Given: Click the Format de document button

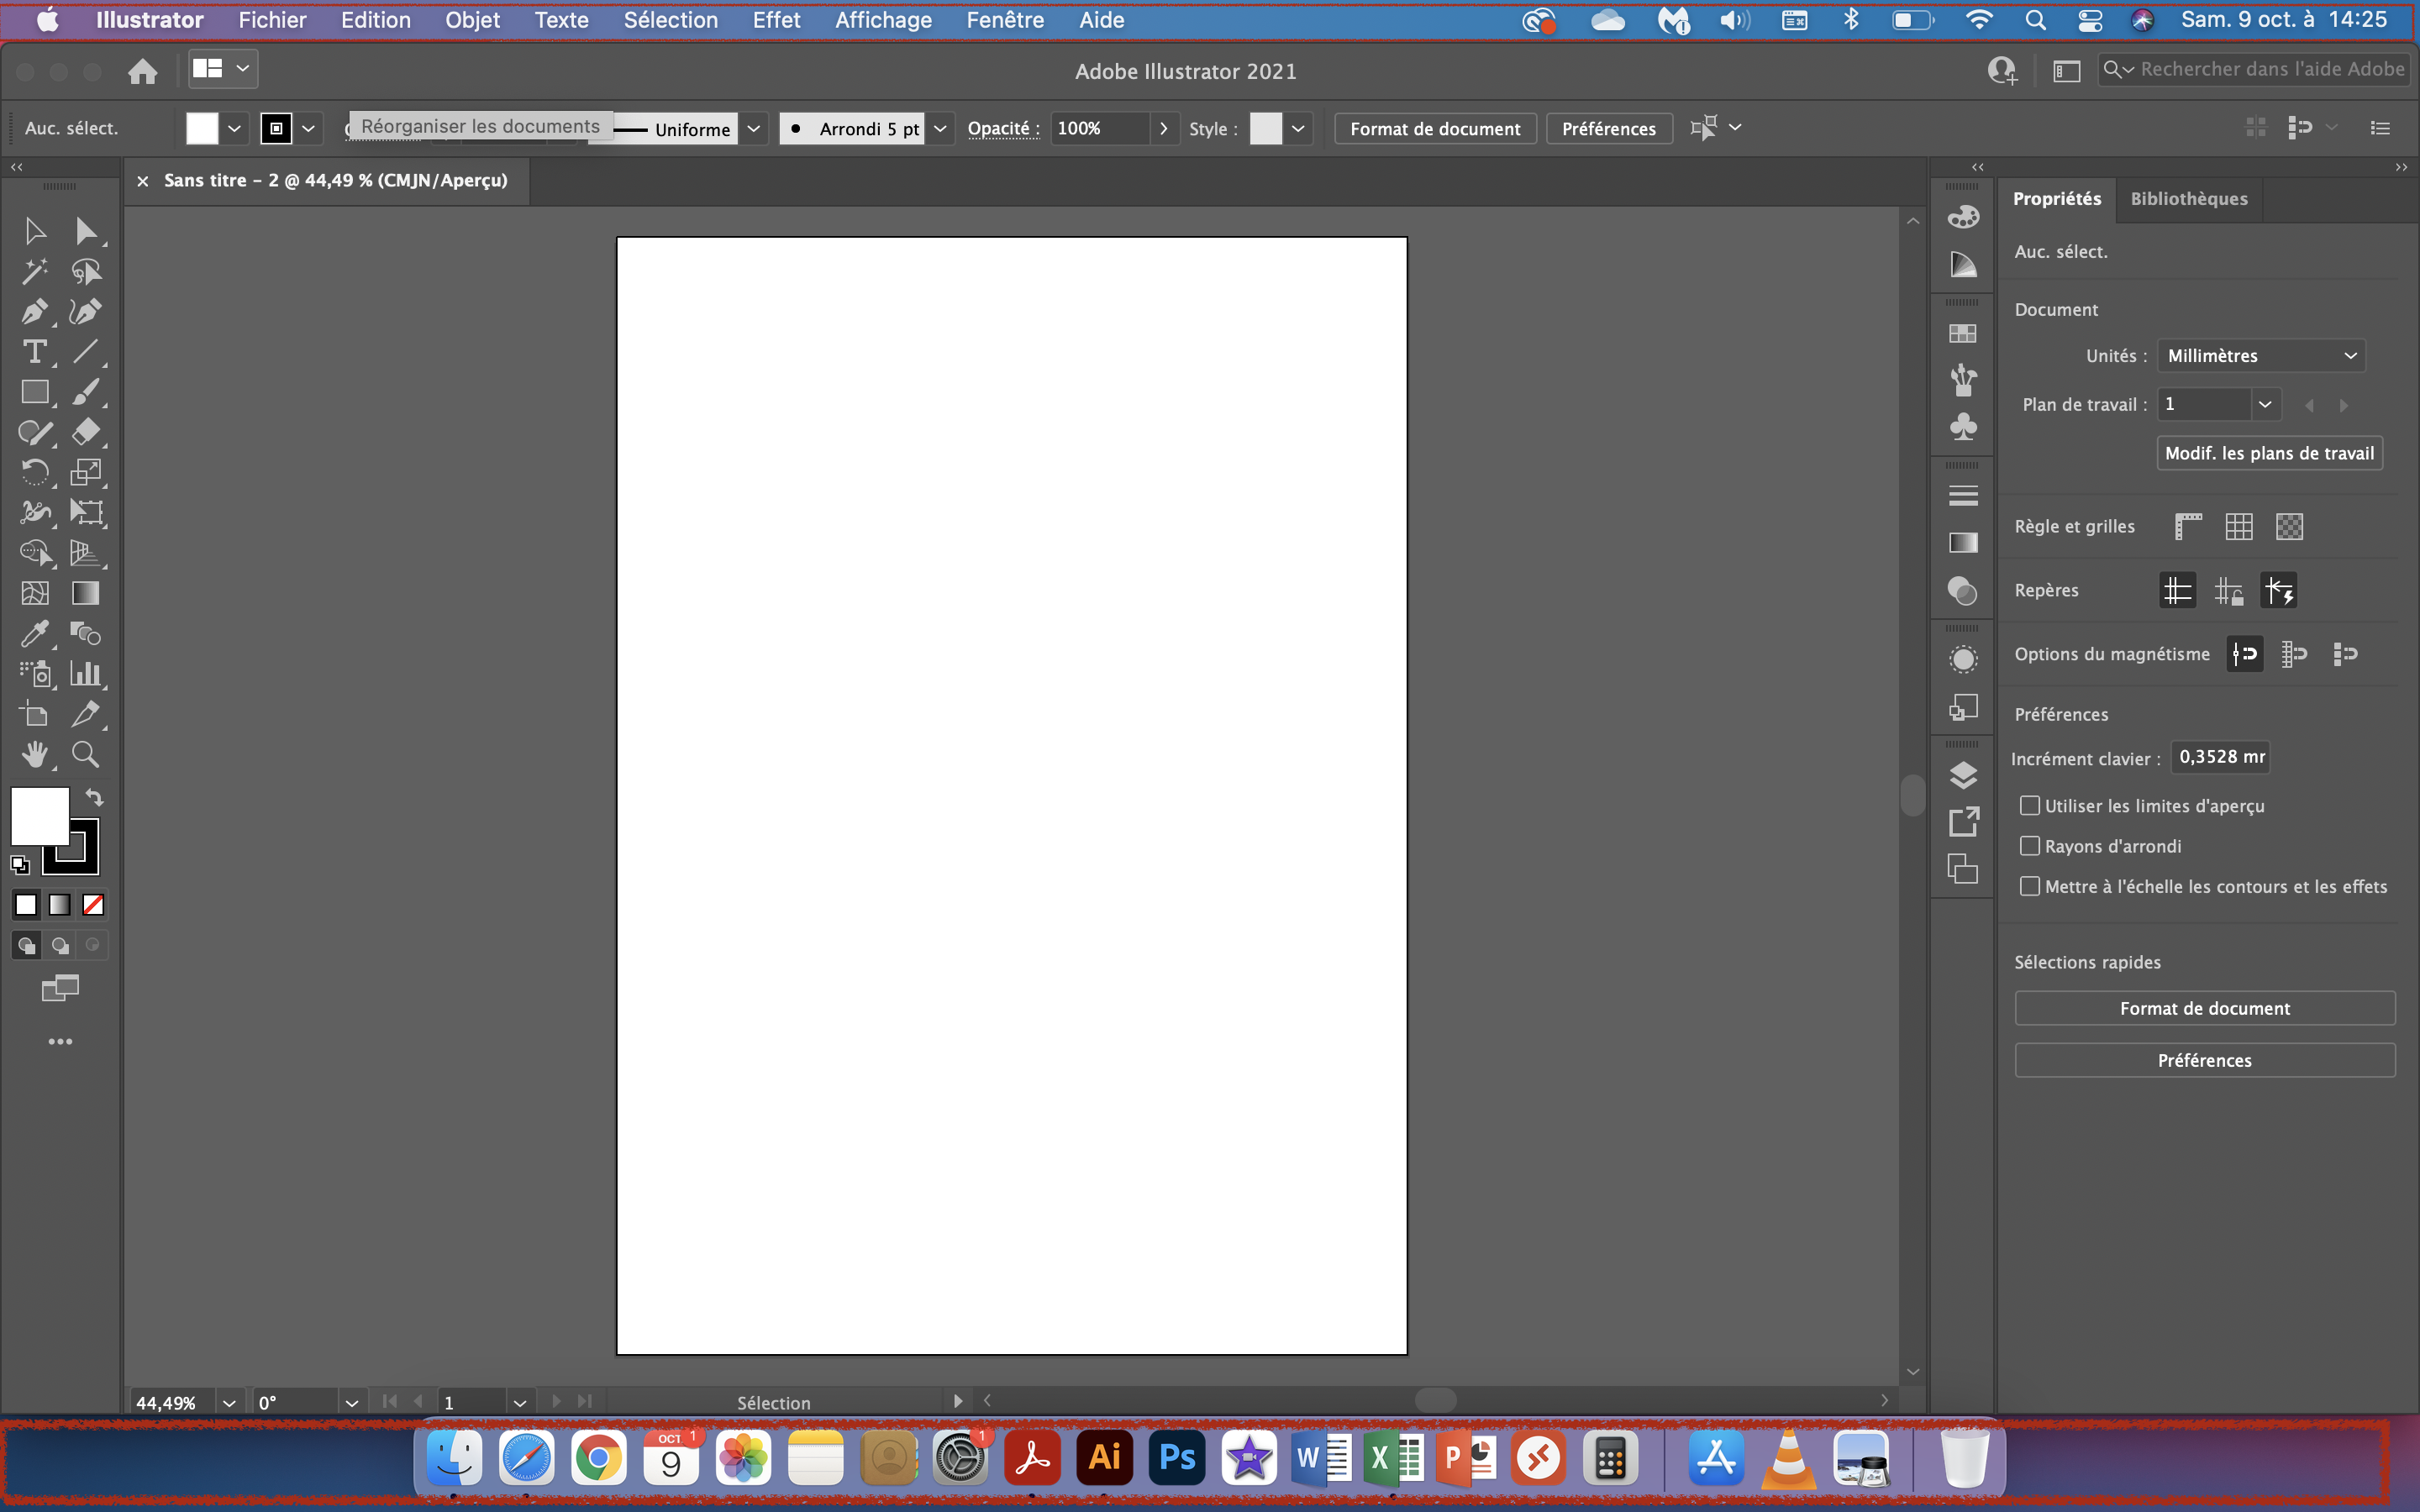Looking at the screenshot, I should (x=1434, y=128).
